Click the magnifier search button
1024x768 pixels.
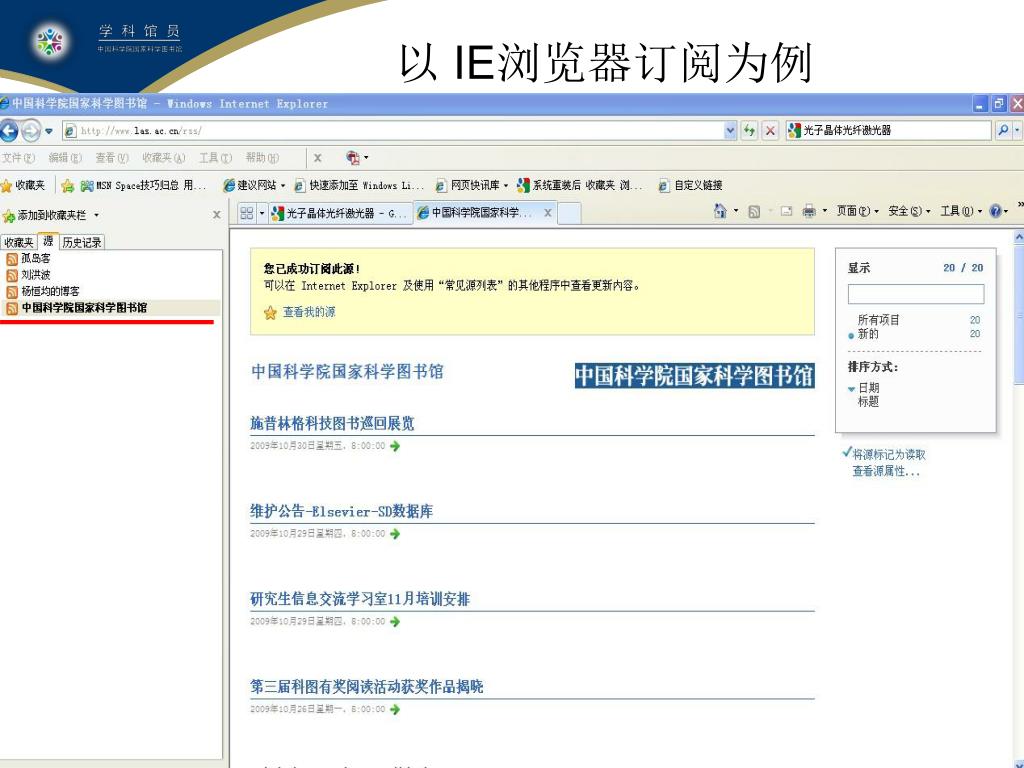point(1003,130)
